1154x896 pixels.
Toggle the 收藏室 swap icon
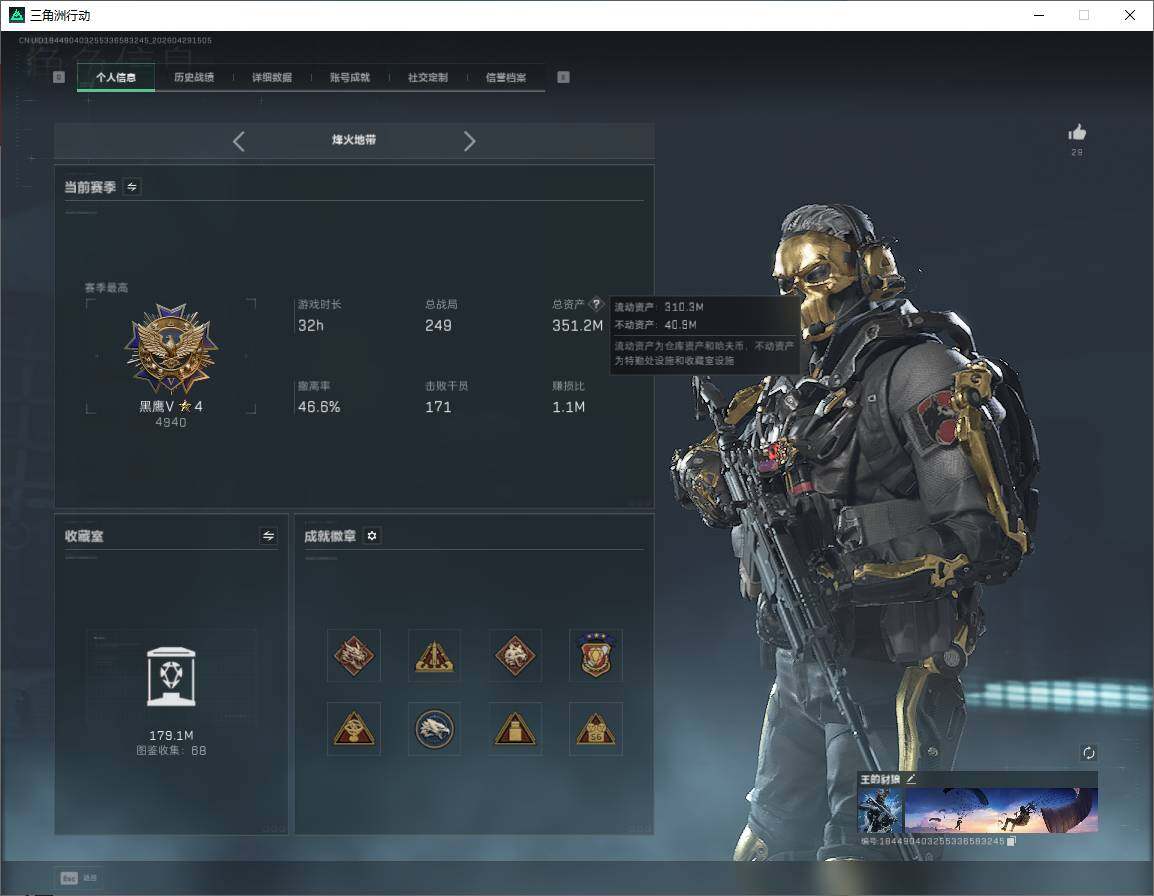click(x=269, y=536)
